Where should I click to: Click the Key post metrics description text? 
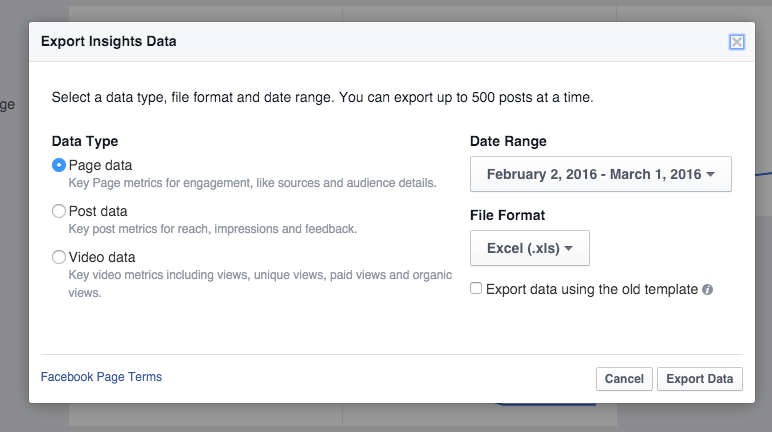point(213,229)
